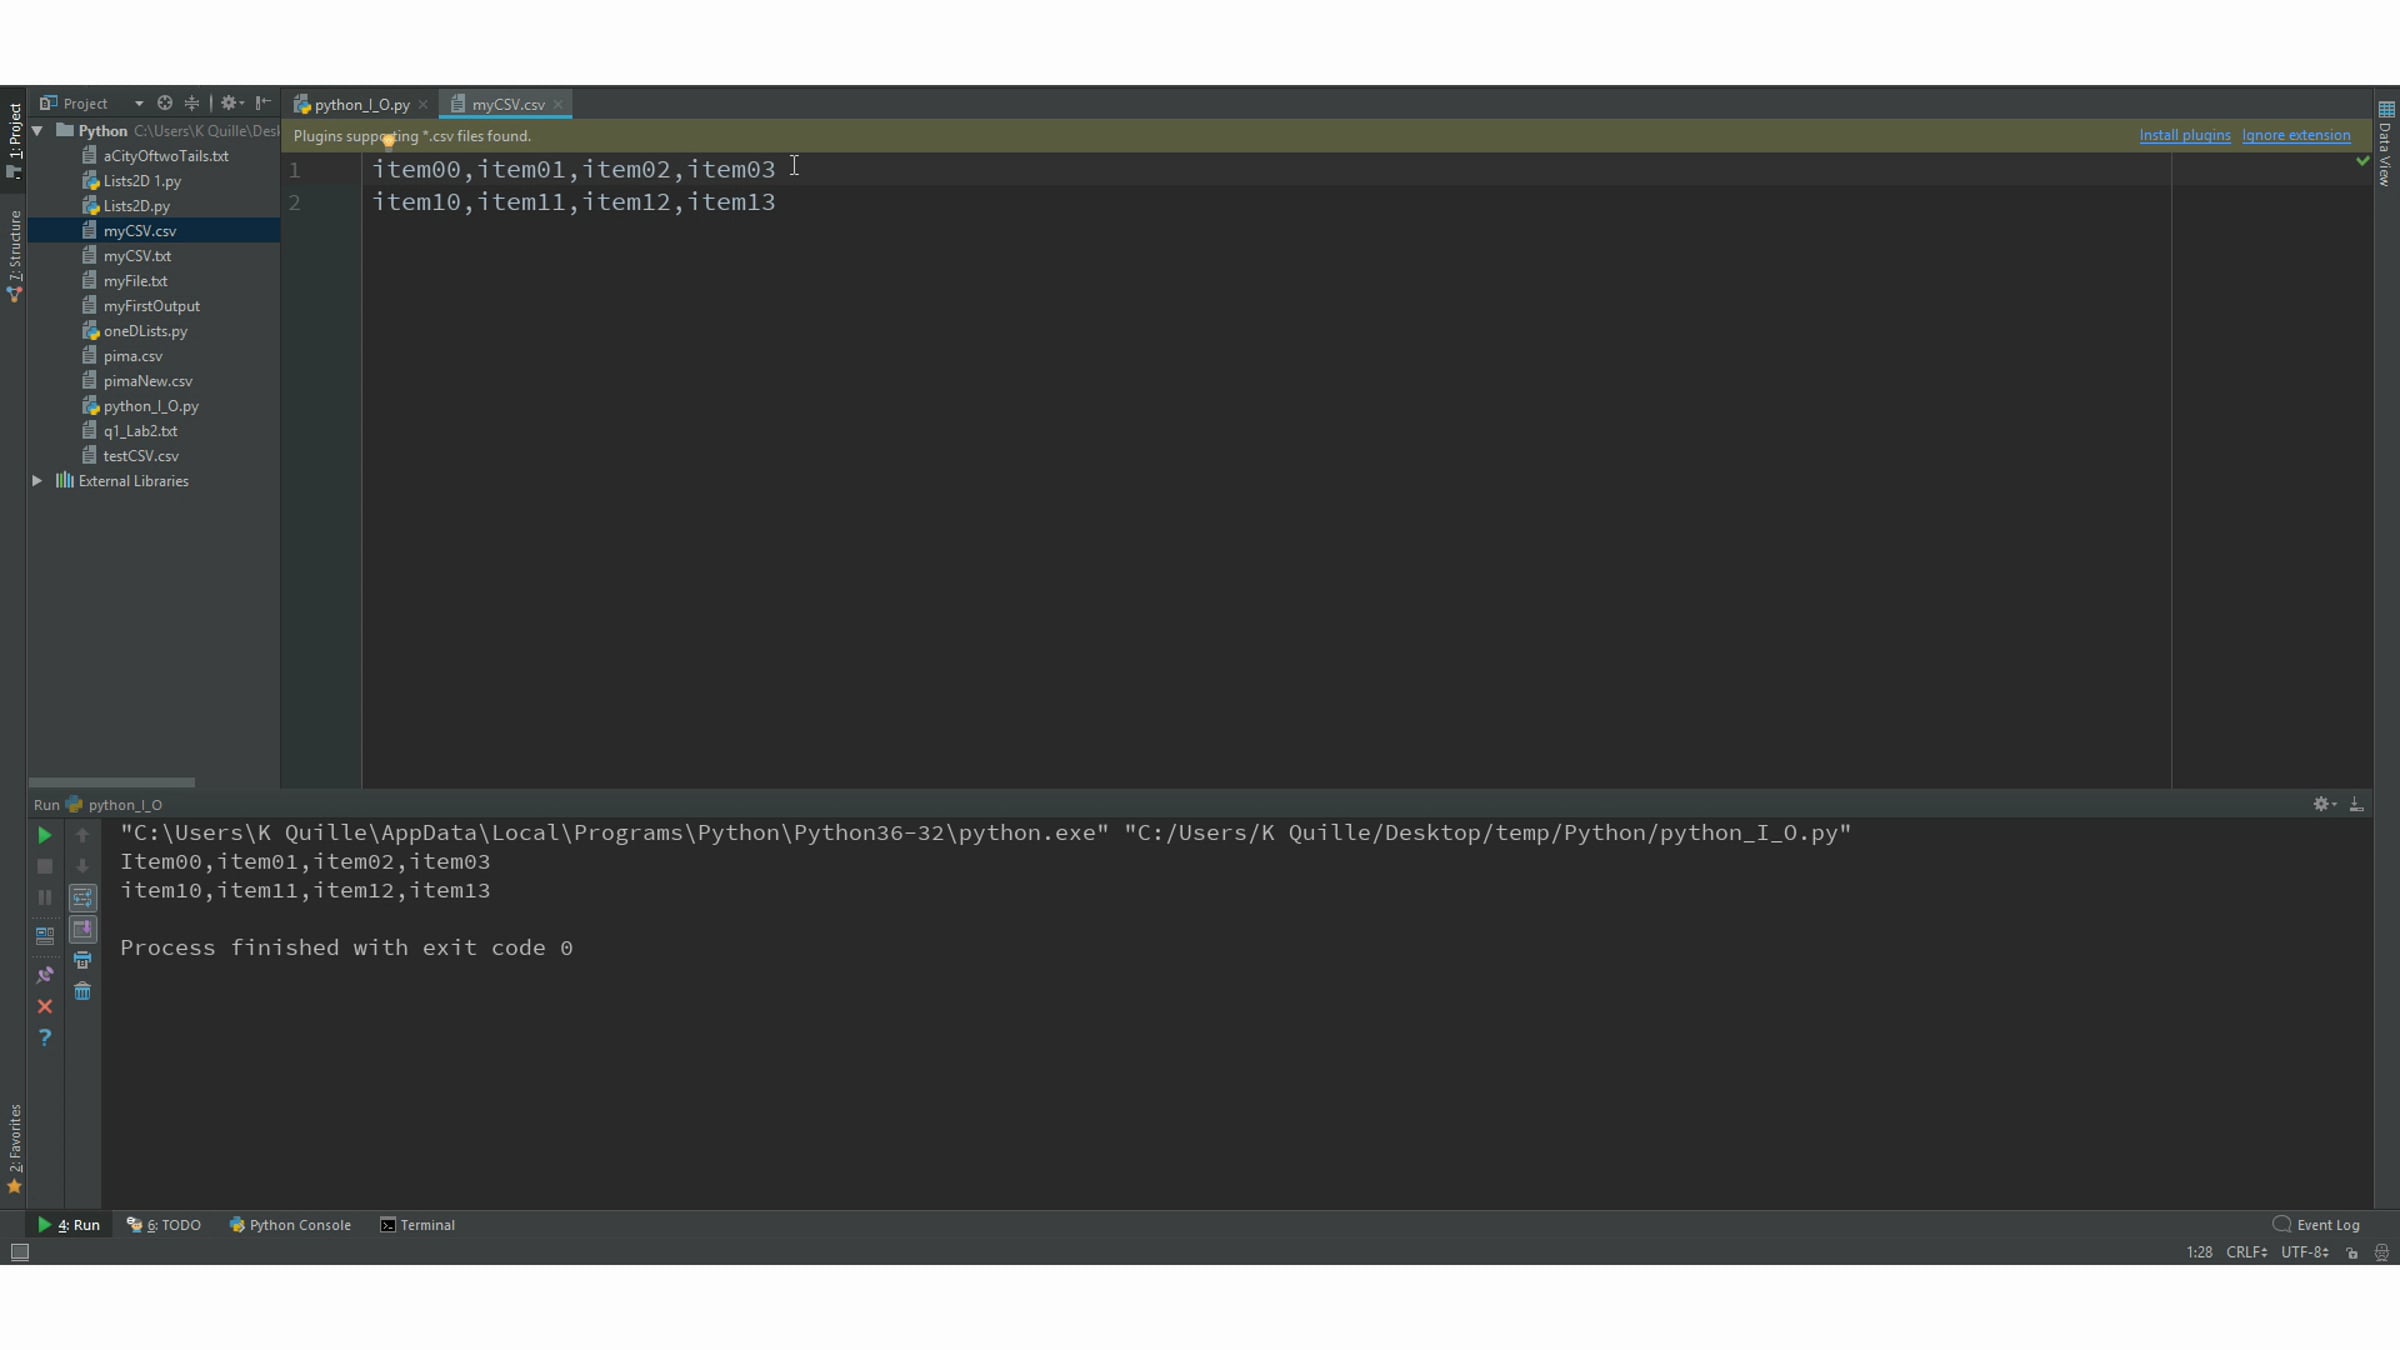Click the green inspection checkmark indicator
This screenshot has width=2400, height=1350.
tap(2362, 161)
